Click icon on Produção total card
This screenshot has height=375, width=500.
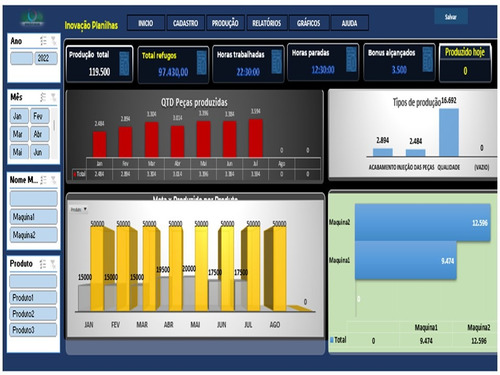124,63
